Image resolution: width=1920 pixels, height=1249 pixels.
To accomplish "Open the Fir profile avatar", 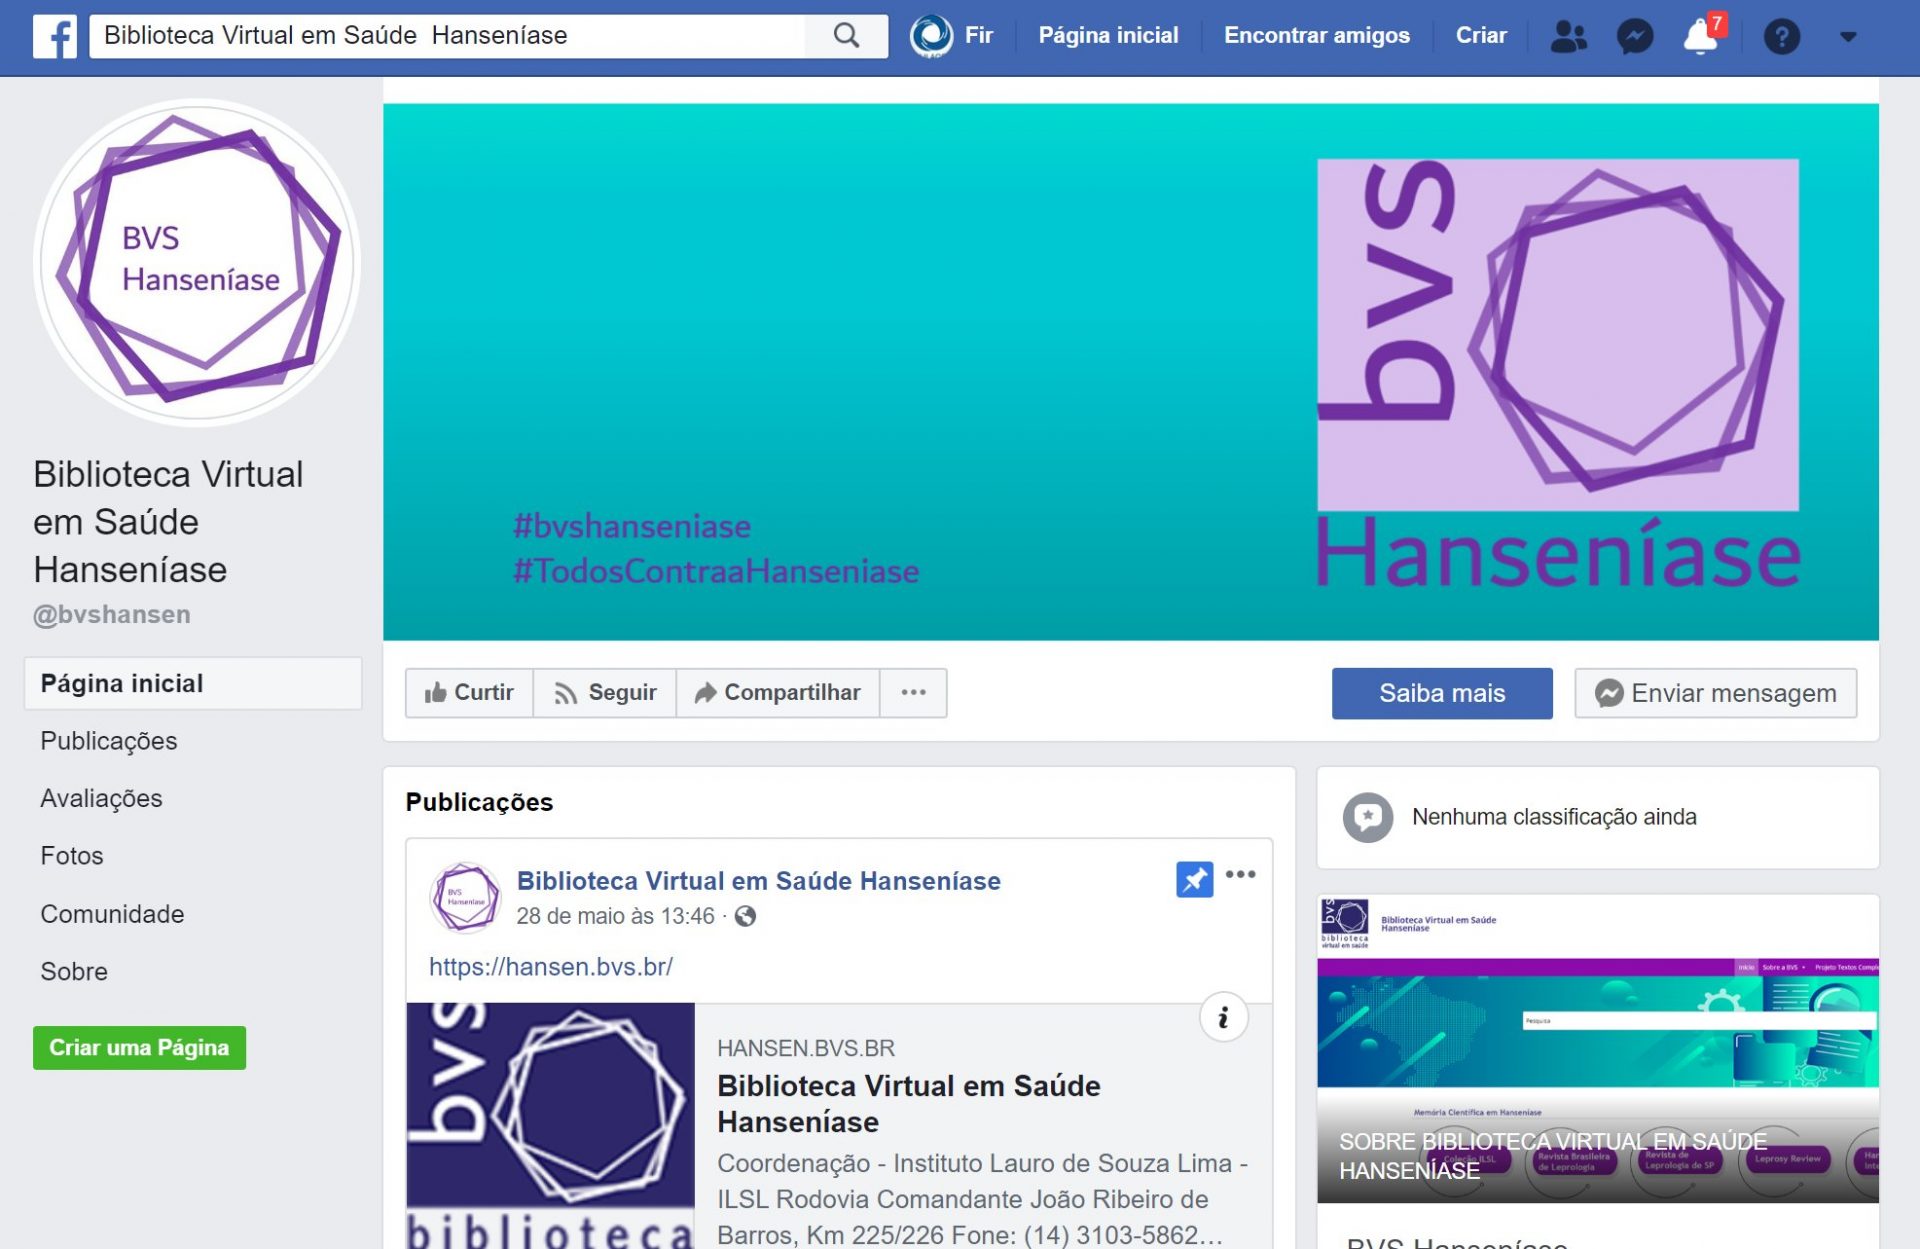I will click(930, 36).
